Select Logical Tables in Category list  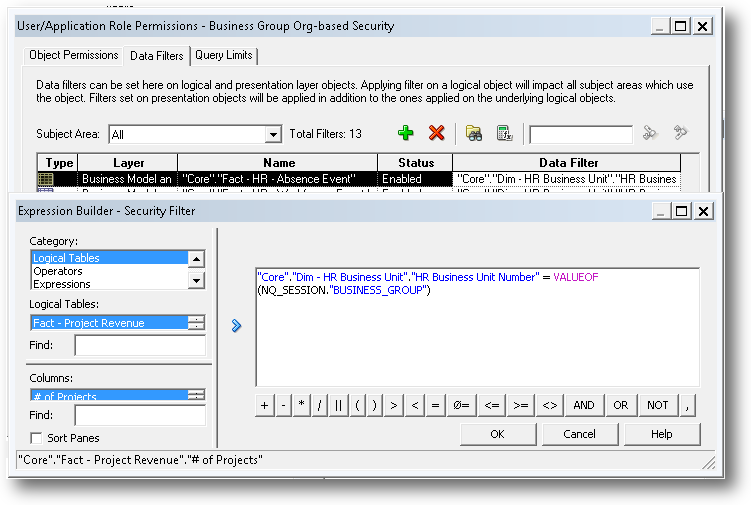[x=110, y=258]
